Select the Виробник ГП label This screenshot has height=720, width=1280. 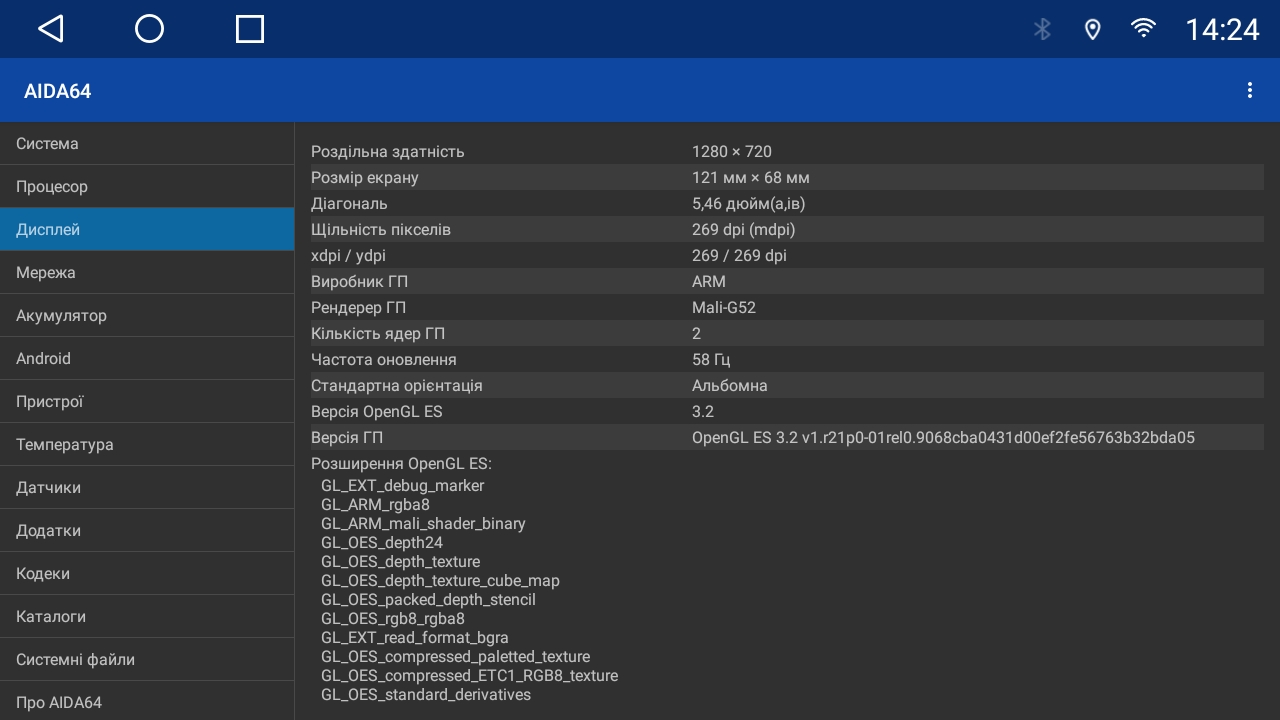pyautogui.click(x=359, y=282)
